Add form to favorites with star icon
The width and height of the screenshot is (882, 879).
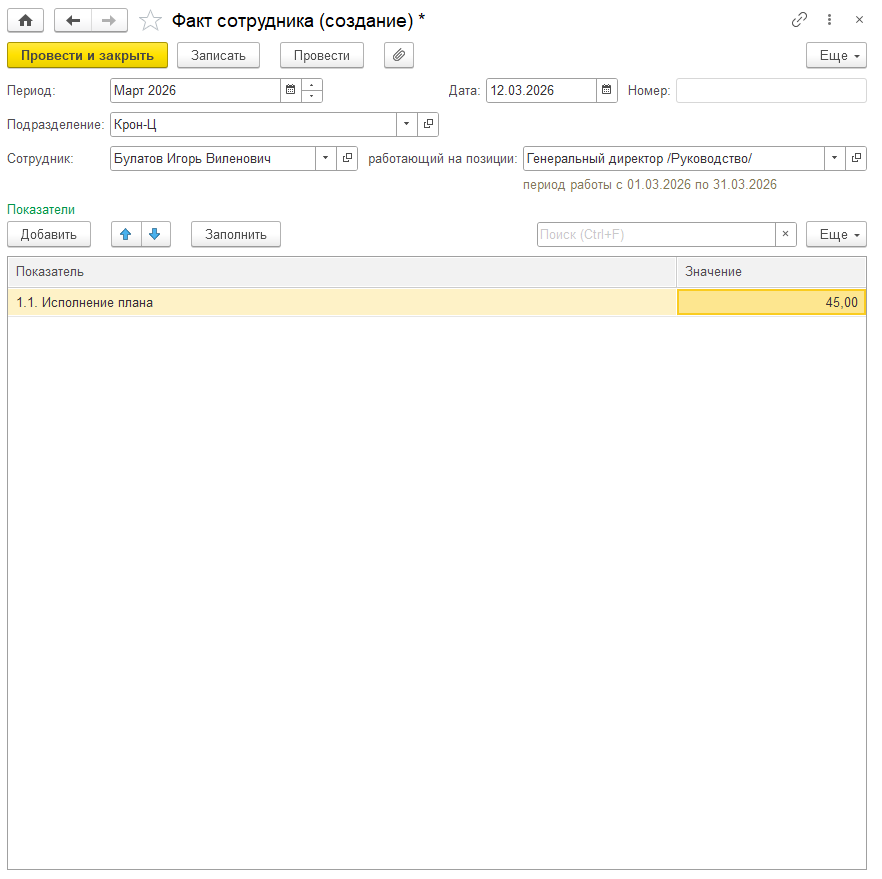point(150,20)
